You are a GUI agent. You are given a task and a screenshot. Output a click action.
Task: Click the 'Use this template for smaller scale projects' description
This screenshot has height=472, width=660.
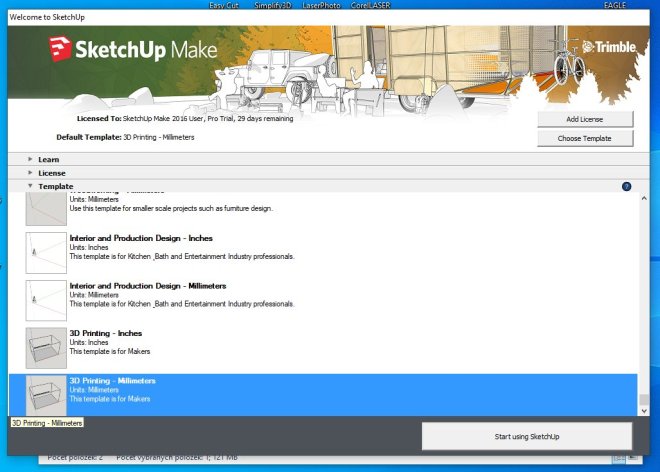[171, 208]
